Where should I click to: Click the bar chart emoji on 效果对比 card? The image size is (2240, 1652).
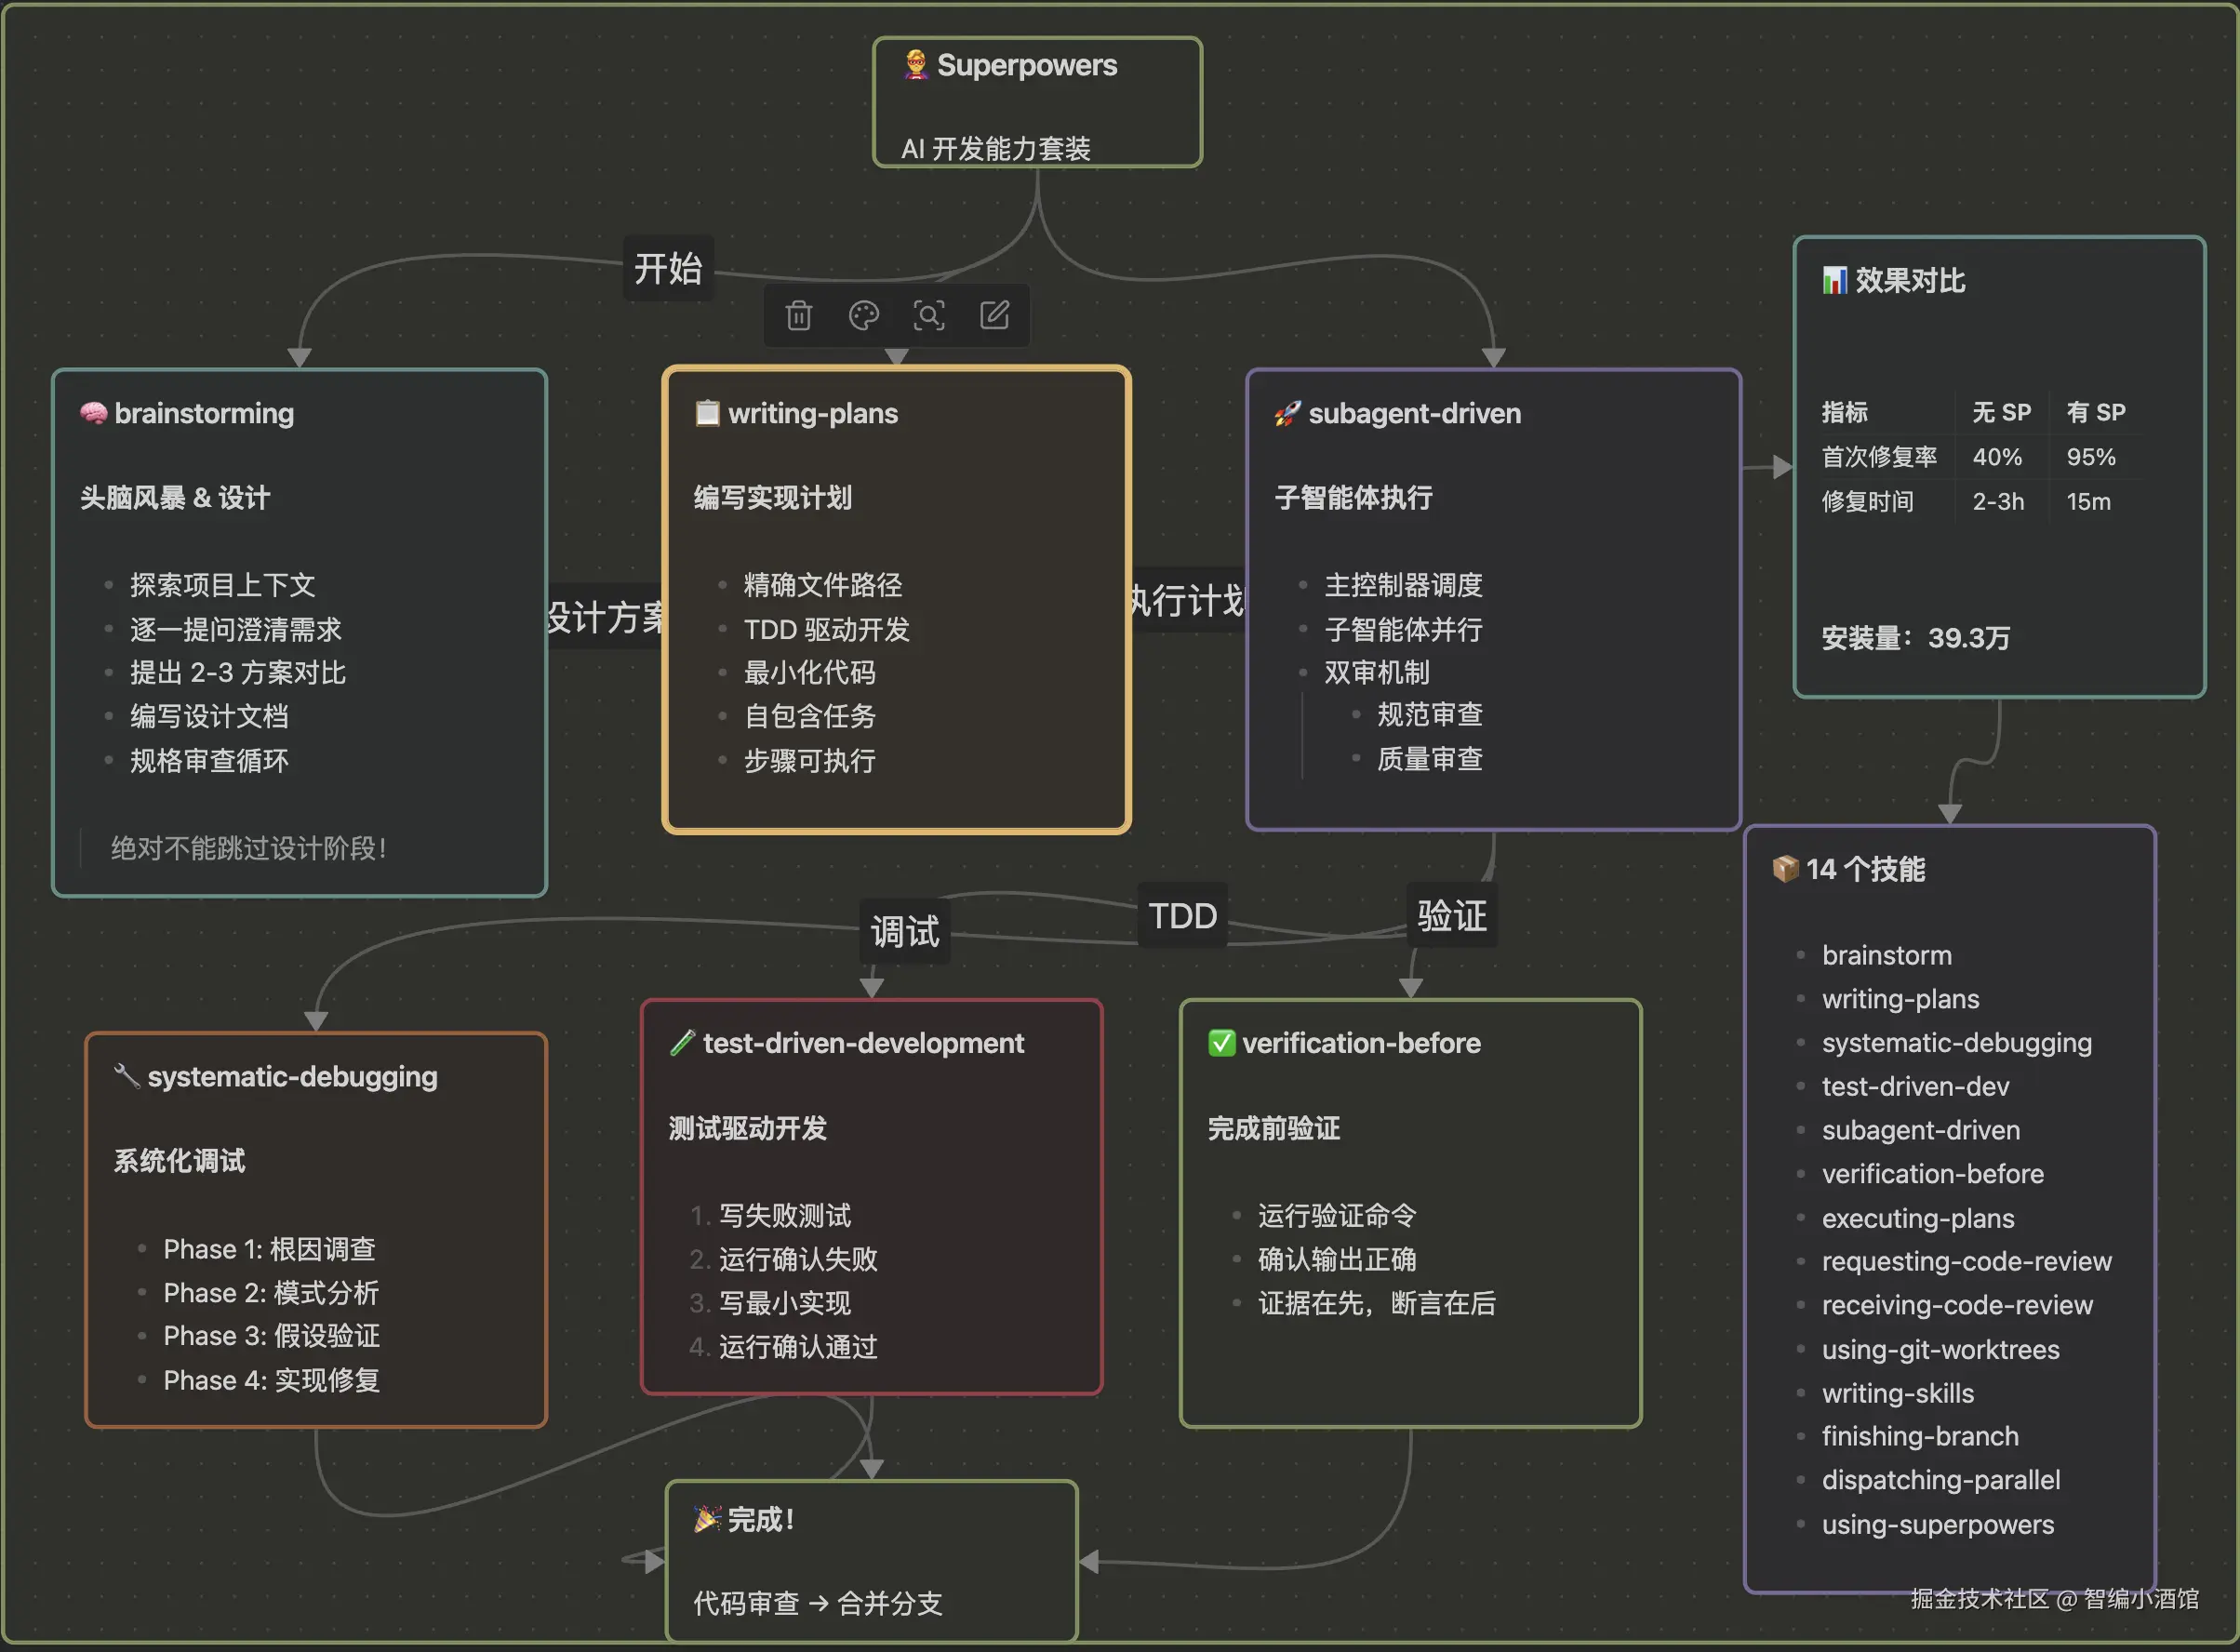[x=1834, y=281]
